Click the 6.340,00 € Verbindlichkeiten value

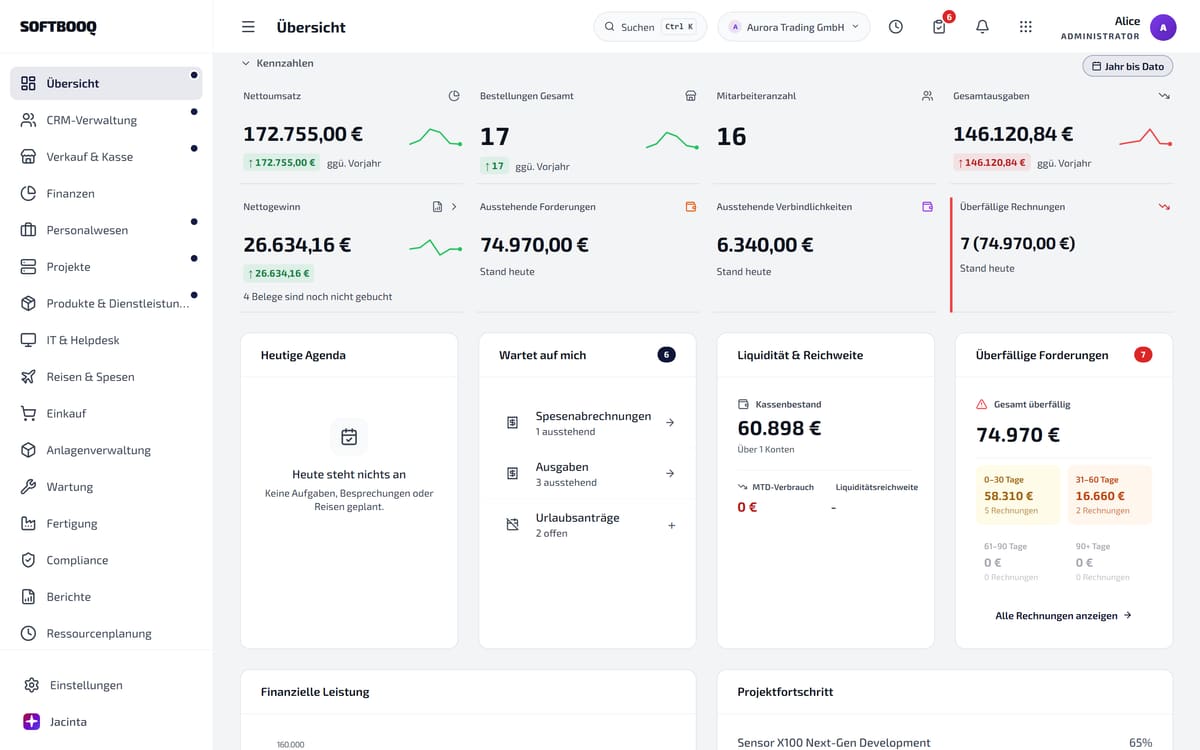765,245
